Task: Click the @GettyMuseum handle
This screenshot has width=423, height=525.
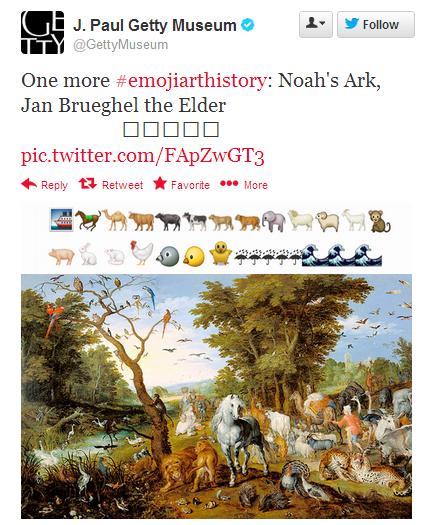Action: (x=121, y=45)
